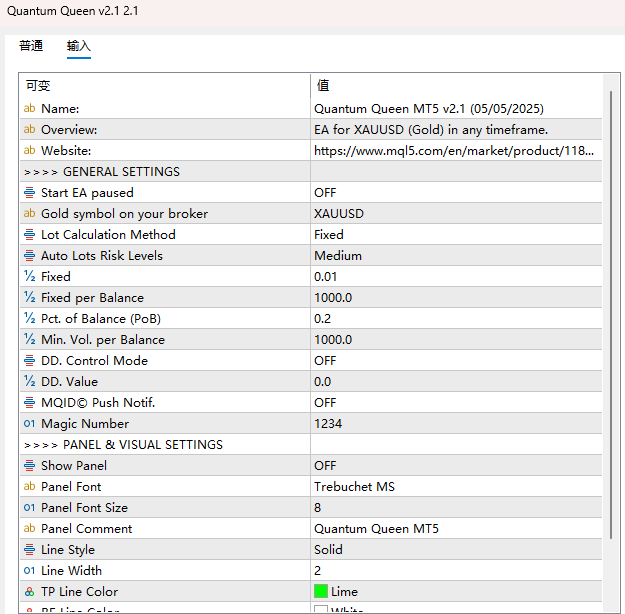The height and width of the screenshot is (614, 625).
Task: Edit Pct. of Balance value 0.2
Action: pos(456,319)
